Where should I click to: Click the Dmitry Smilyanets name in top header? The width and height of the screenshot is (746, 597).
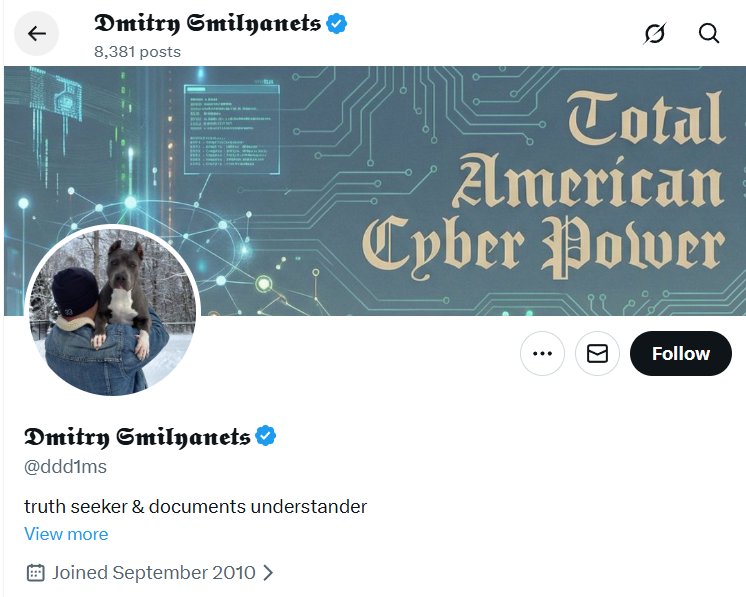(207, 24)
